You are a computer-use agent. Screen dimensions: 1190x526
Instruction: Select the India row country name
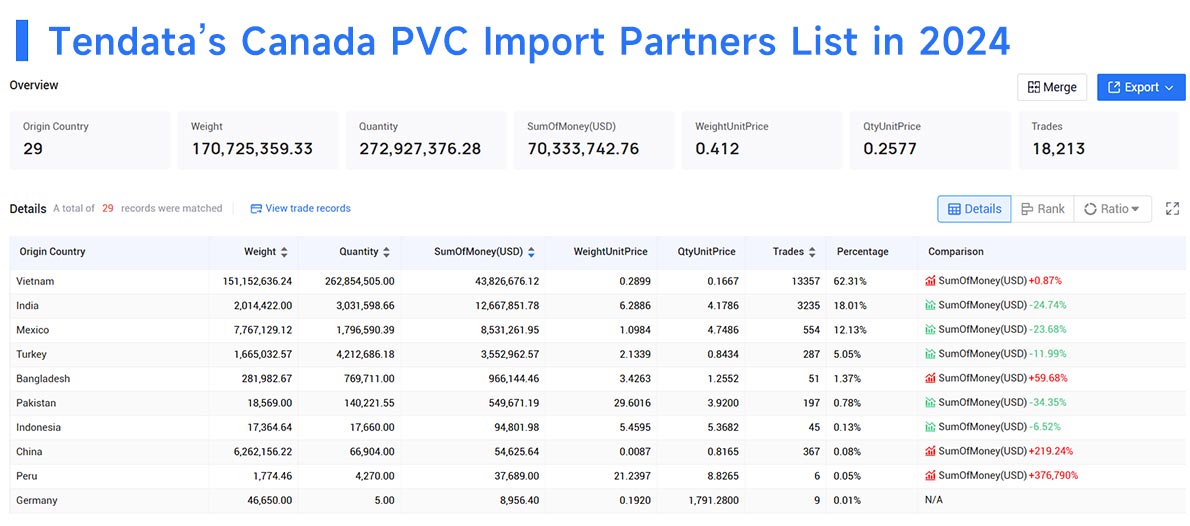coord(27,305)
